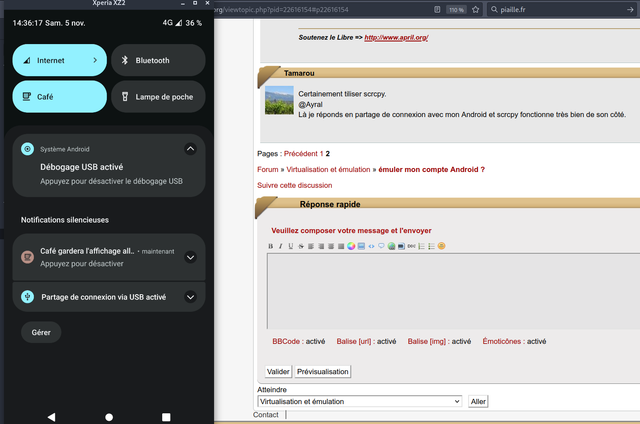Screen dimensions: 640x424
Task: Click the blue heading icon in reply toolbar
Action: click(361, 246)
